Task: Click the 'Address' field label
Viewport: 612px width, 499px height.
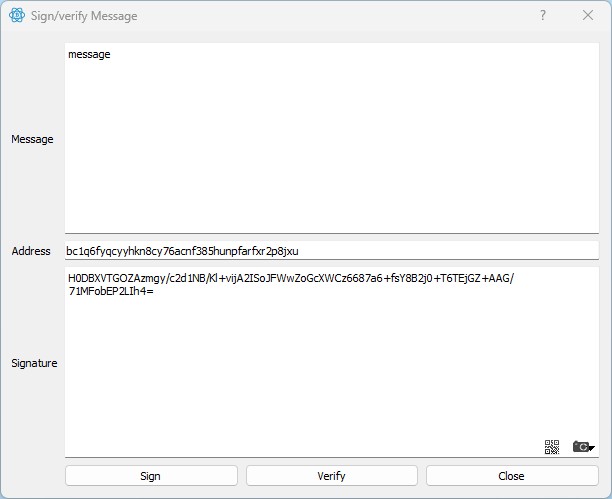Action: (31, 252)
